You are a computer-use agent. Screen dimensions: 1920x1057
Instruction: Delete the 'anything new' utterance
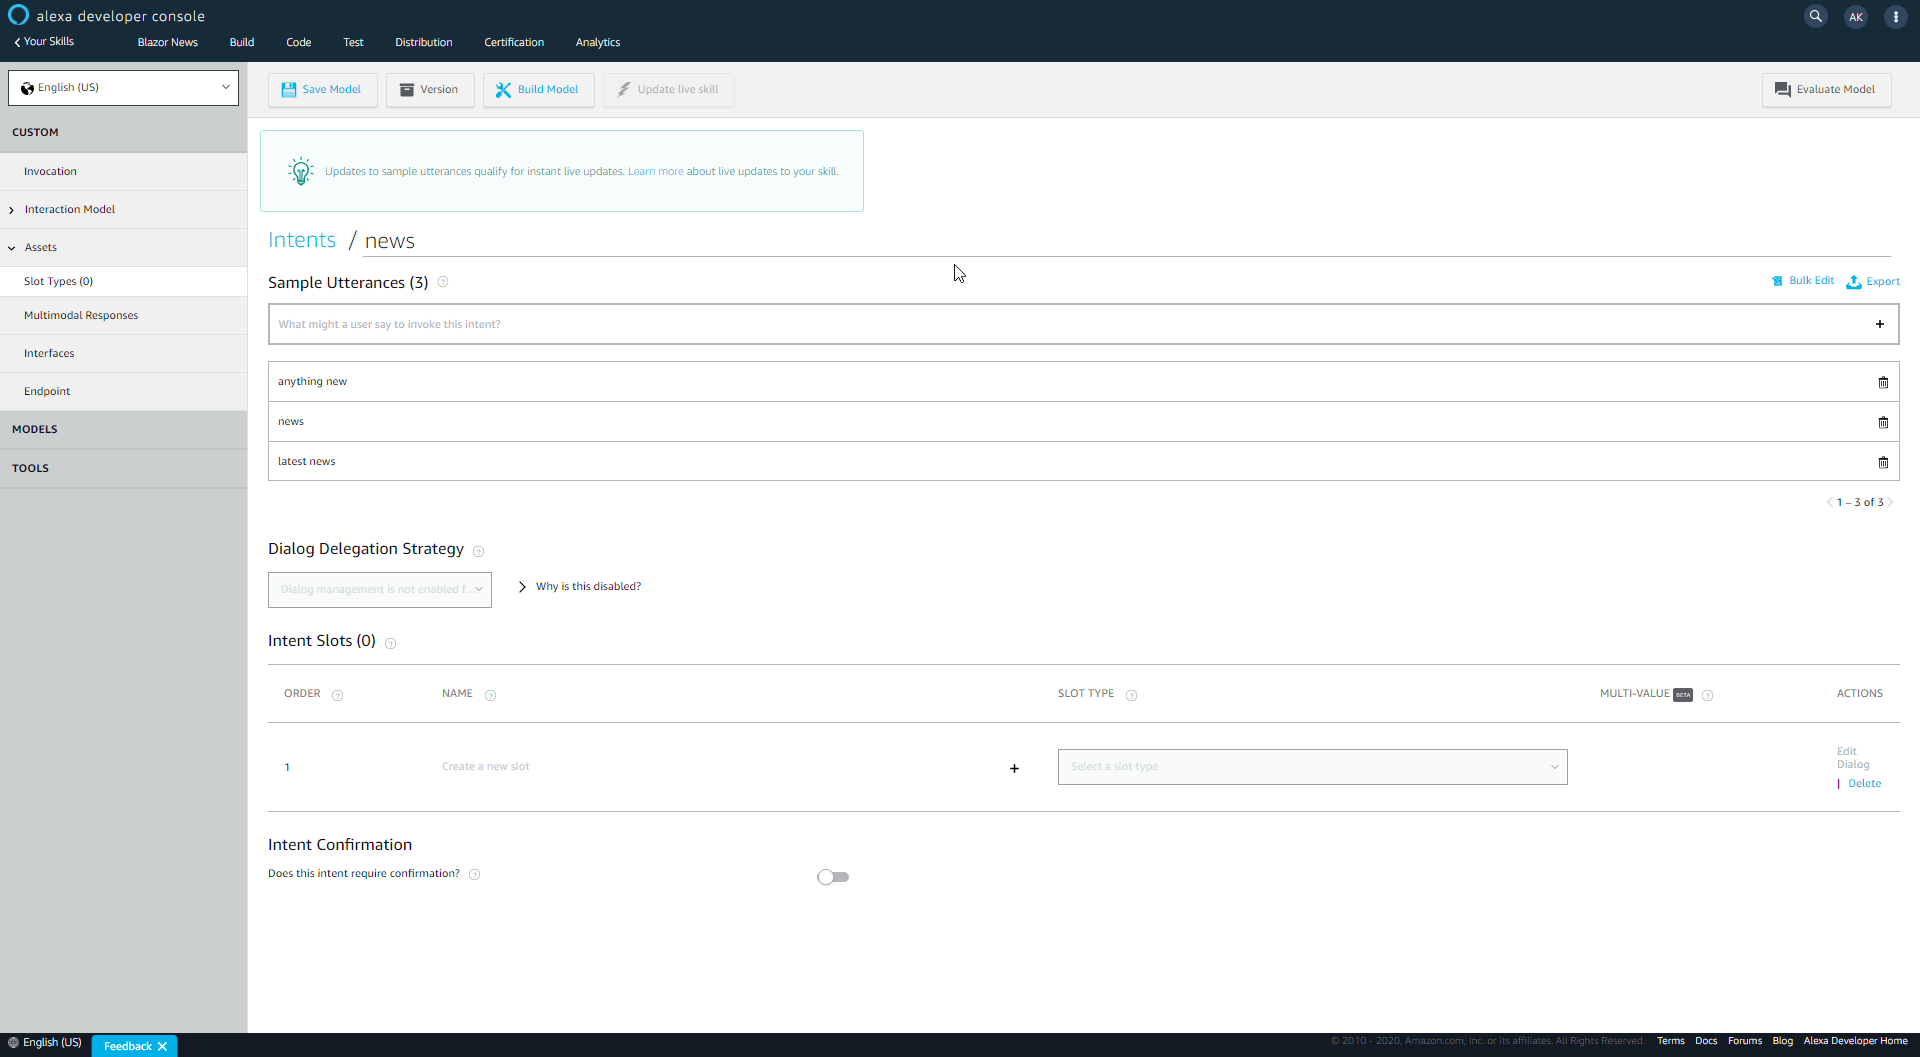(x=1883, y=382)
